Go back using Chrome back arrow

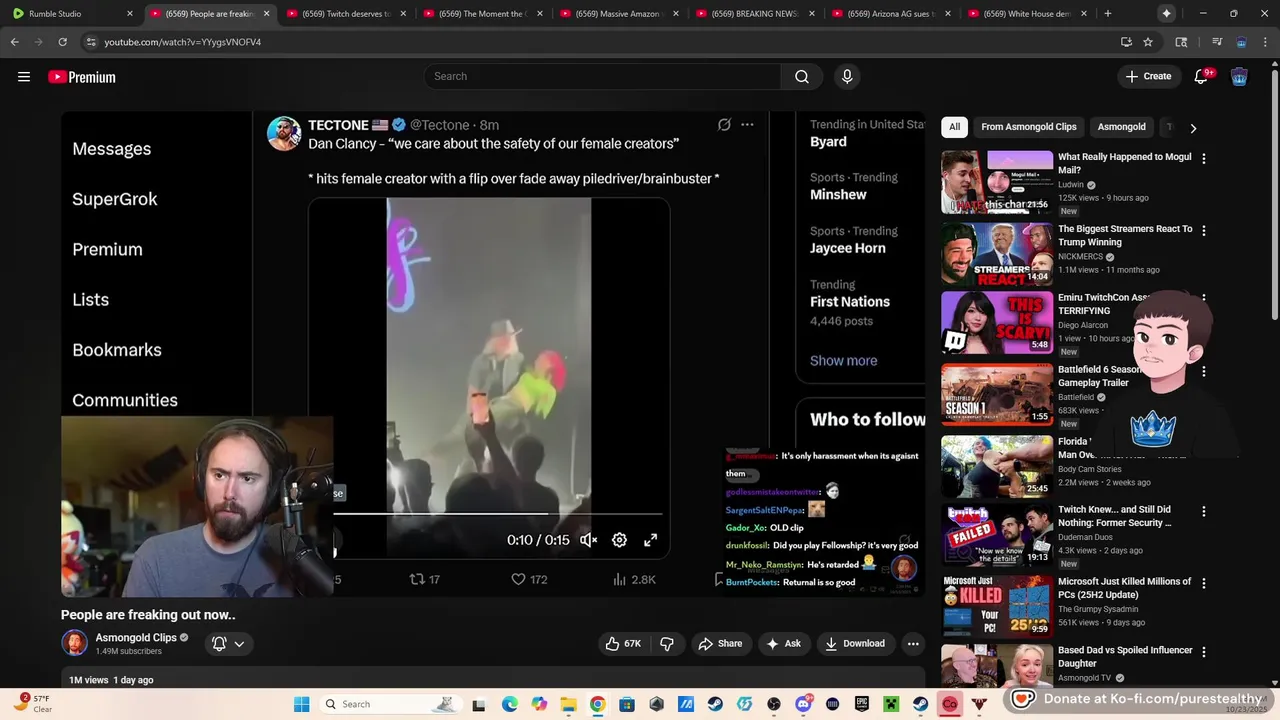click(14, 42)
